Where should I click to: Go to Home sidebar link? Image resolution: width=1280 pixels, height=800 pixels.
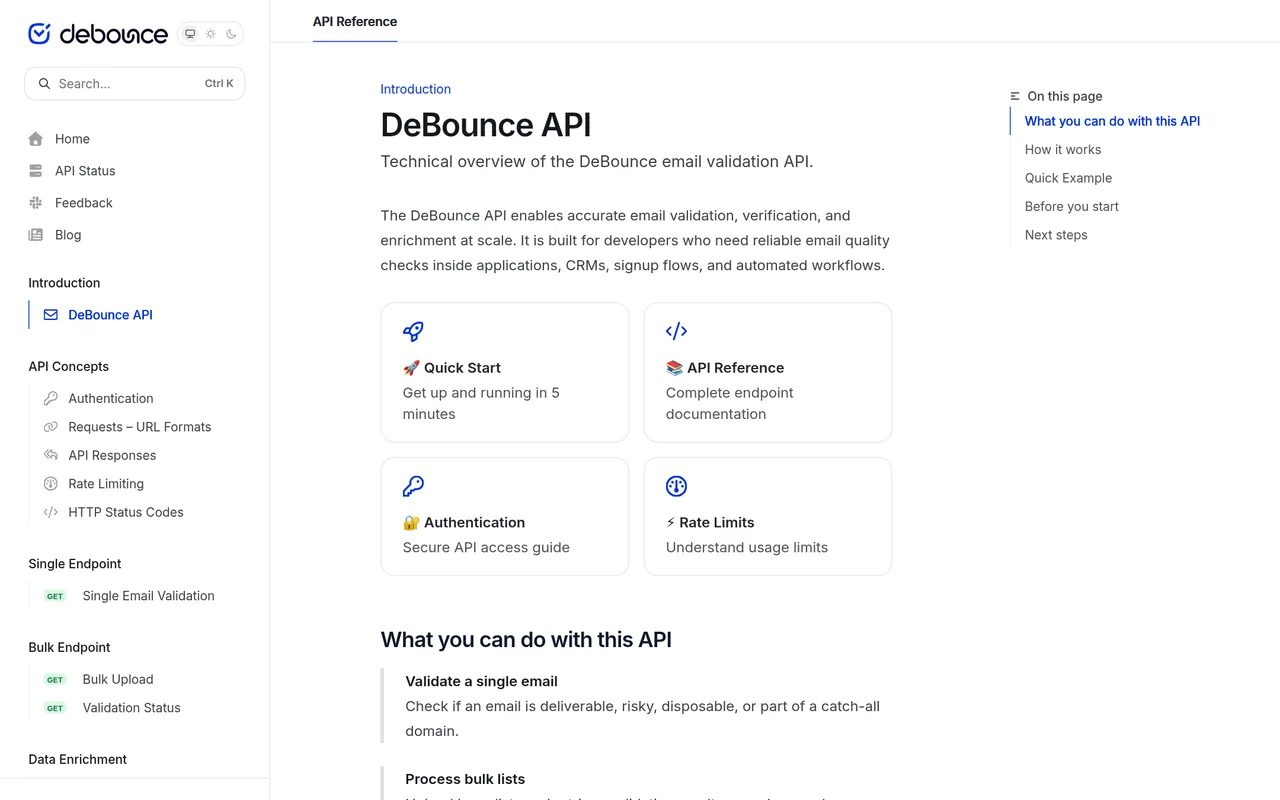coord(72,139)
